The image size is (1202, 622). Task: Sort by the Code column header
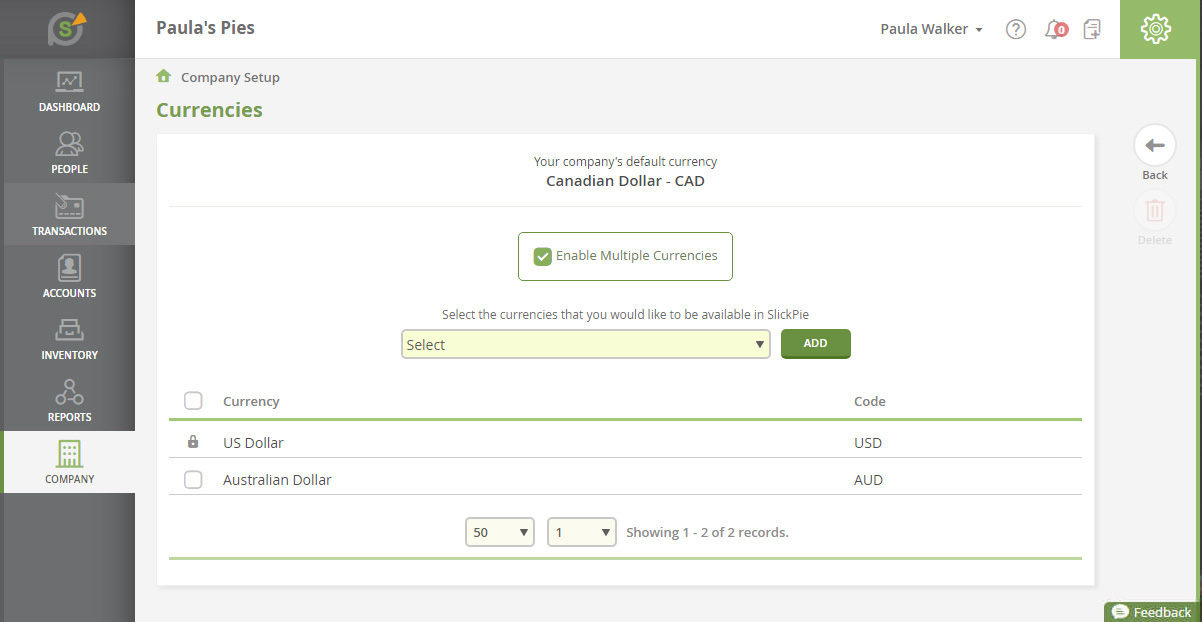pos(869,401)
